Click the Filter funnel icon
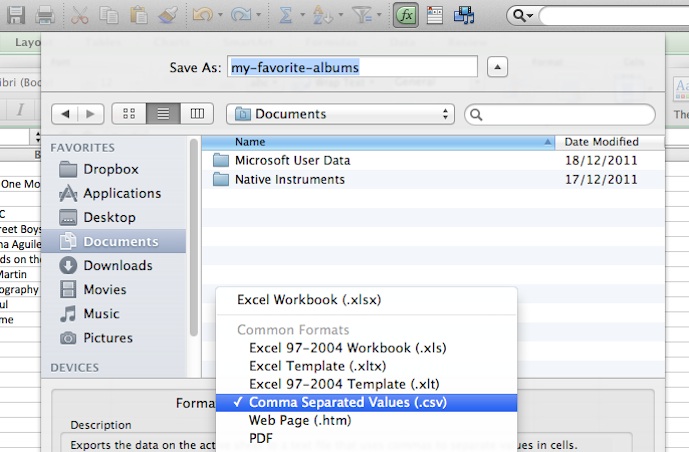 coord(363,15)
